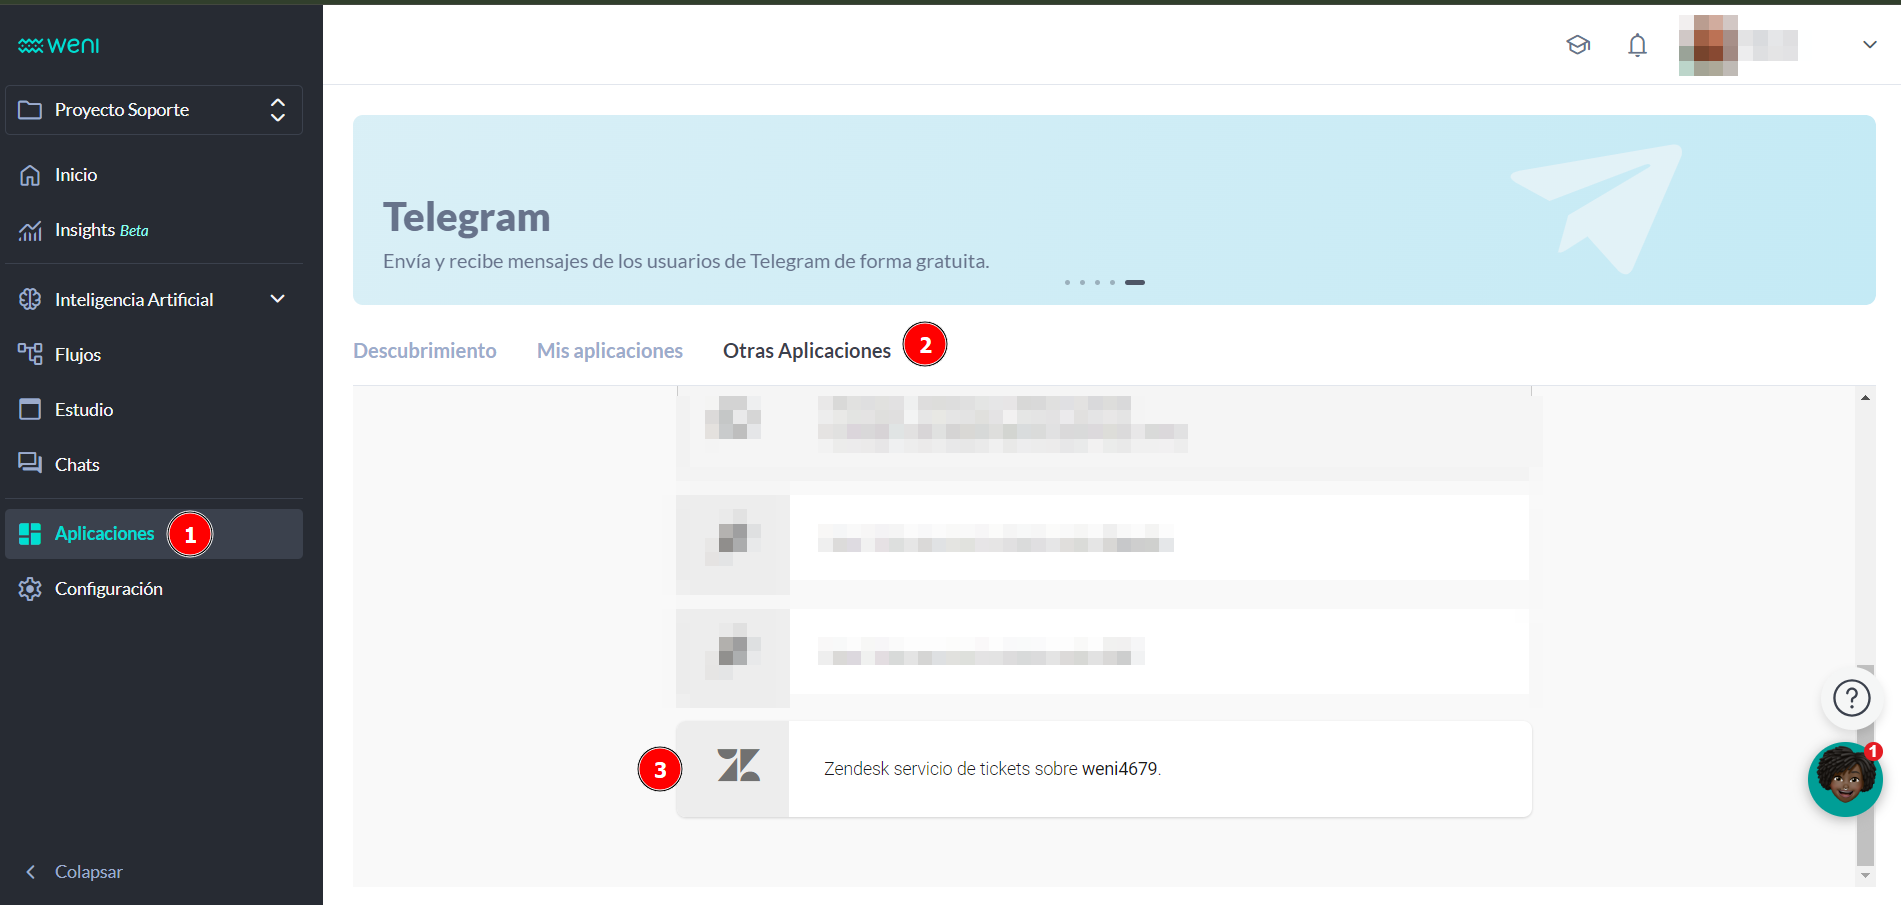Open the support chat avatar bubble

[1844, 780]
